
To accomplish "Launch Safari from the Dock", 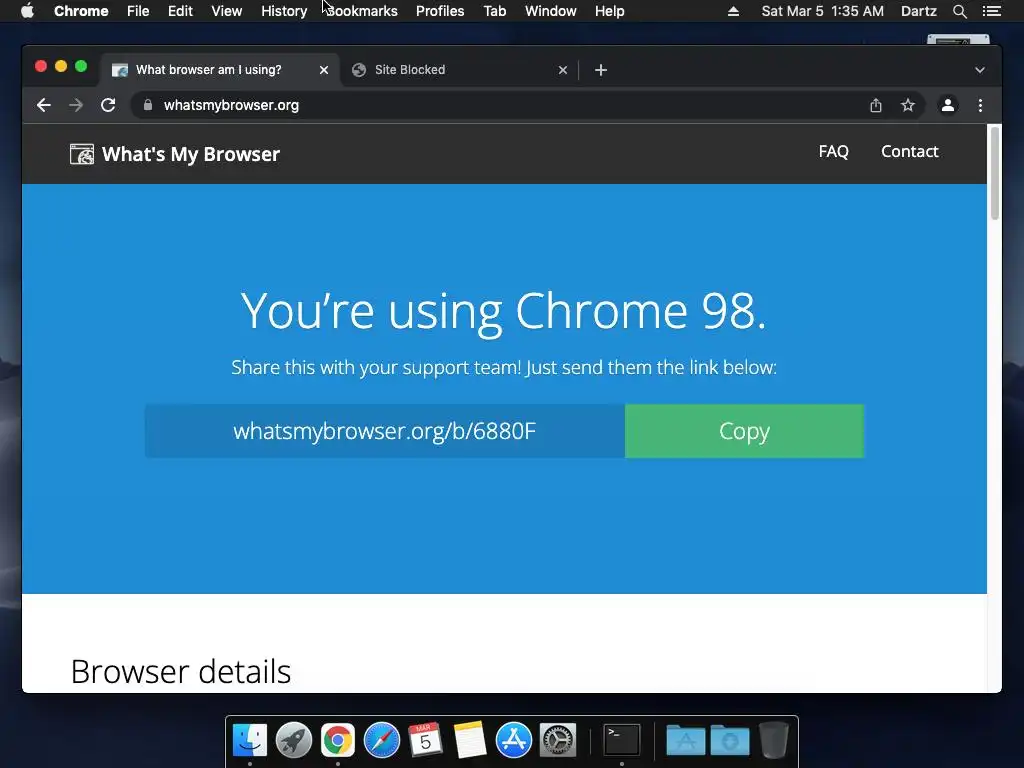I will (x=381, y=740).
